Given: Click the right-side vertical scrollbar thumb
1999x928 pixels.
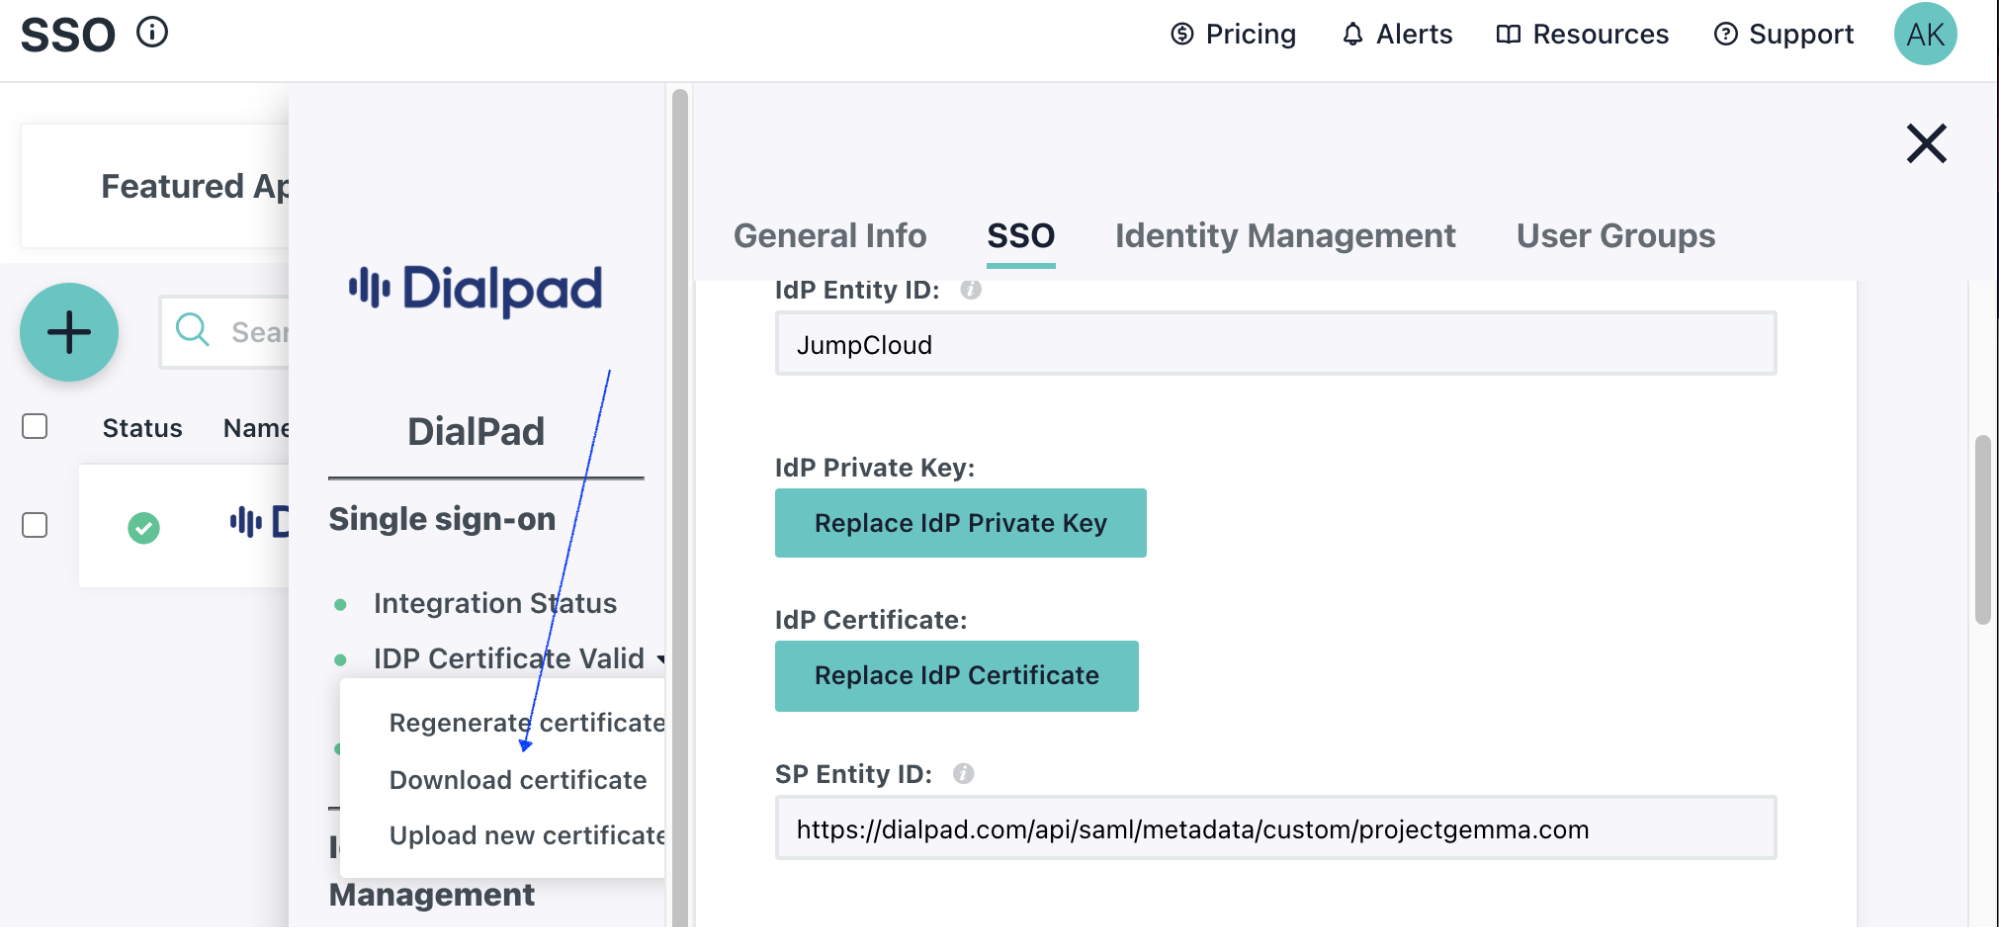Looking at the screenshot, I should coord(1983,530).
